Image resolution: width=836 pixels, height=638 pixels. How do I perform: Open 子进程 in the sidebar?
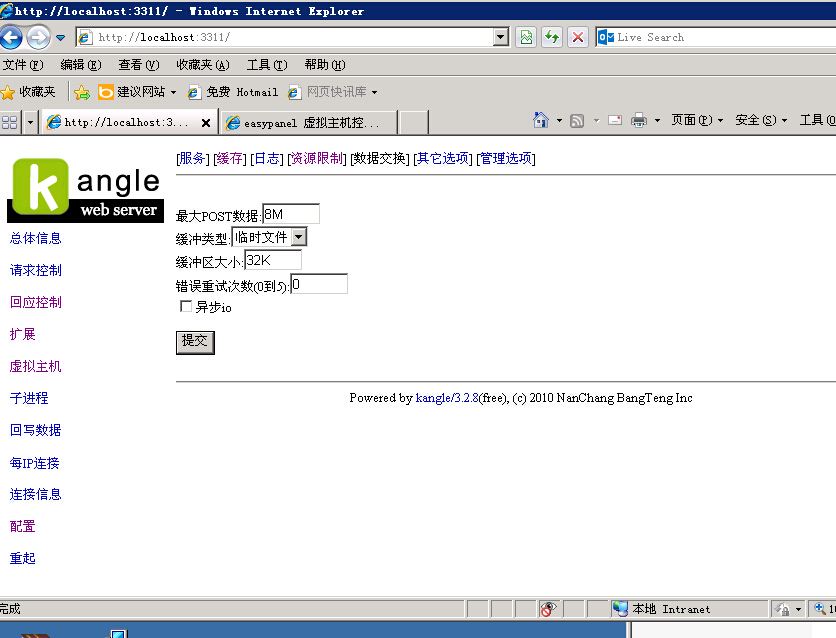pyautogui.click(x=29, y=398)
